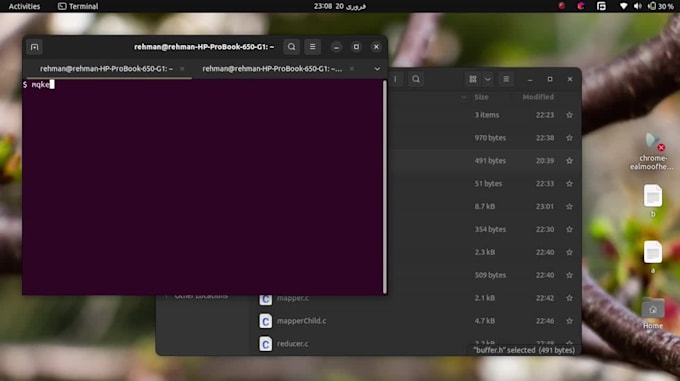
Task: Switch to the second terminal tab
Action: pyautogui.click(x=272, y=68)
